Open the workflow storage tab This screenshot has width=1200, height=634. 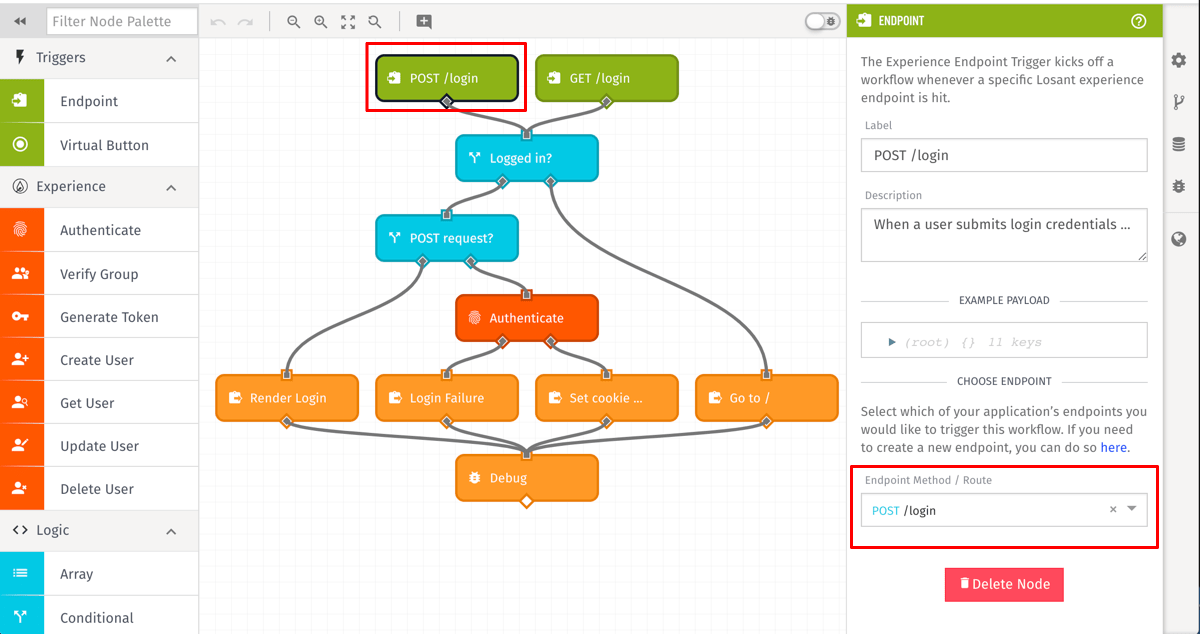[x=1179, y=144]
